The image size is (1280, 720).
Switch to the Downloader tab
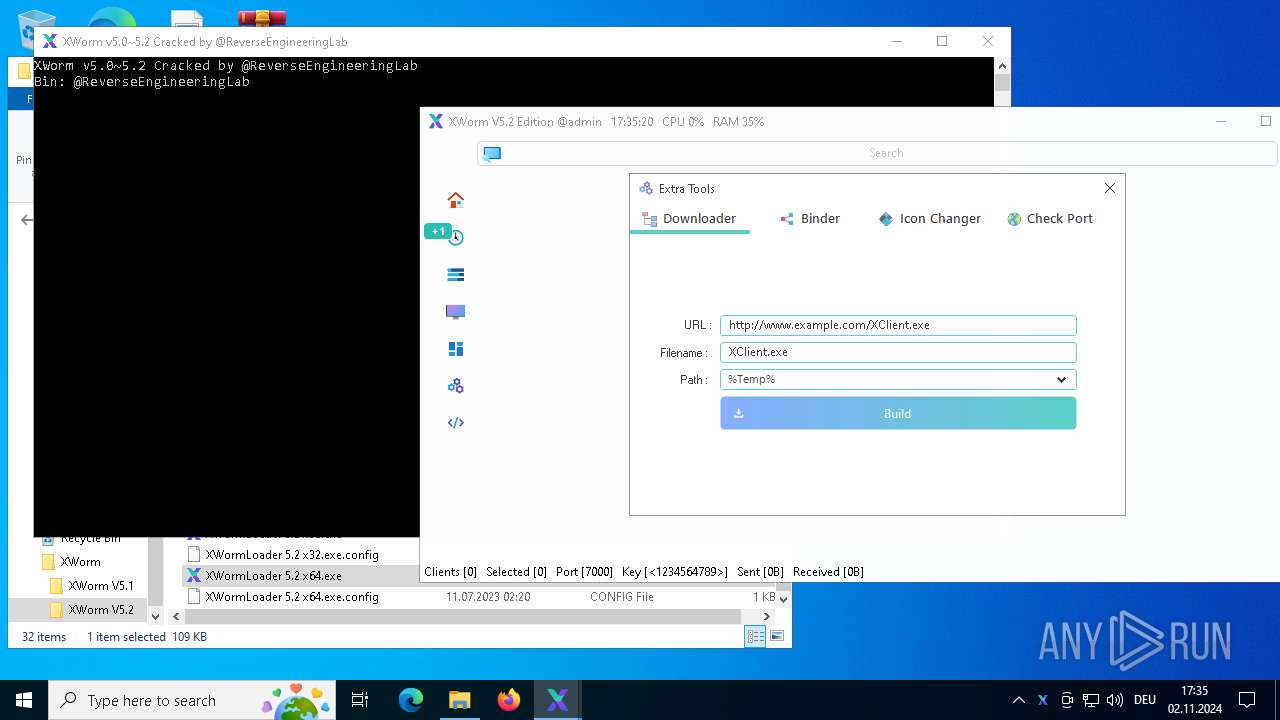point(689,219)
